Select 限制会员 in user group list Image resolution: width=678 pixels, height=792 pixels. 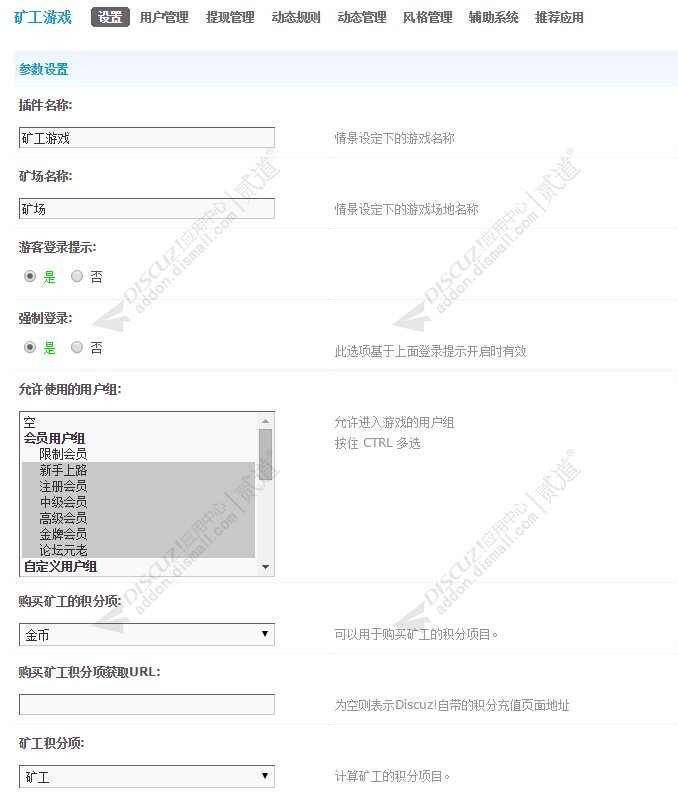click(x=139, y=454)
